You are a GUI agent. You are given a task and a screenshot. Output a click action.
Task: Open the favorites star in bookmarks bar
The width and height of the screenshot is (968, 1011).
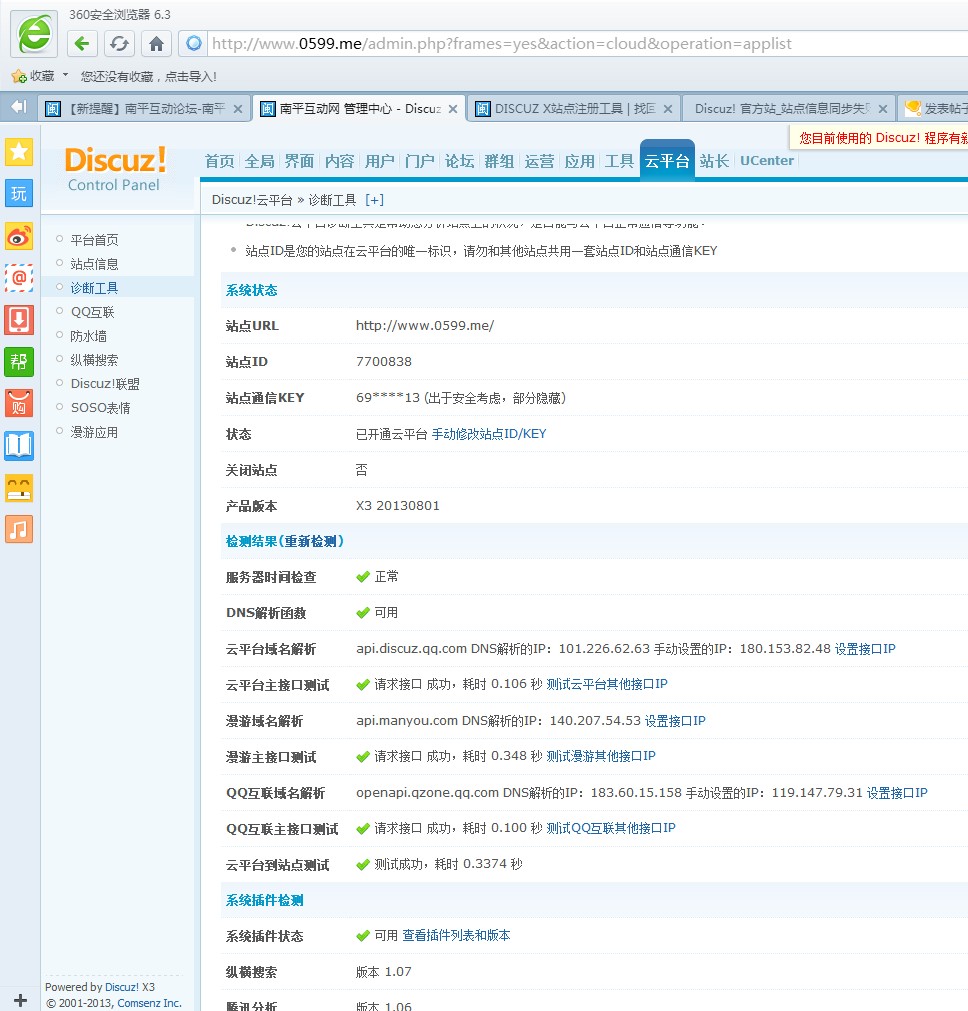pyautogui.click(x=18, y=76)
